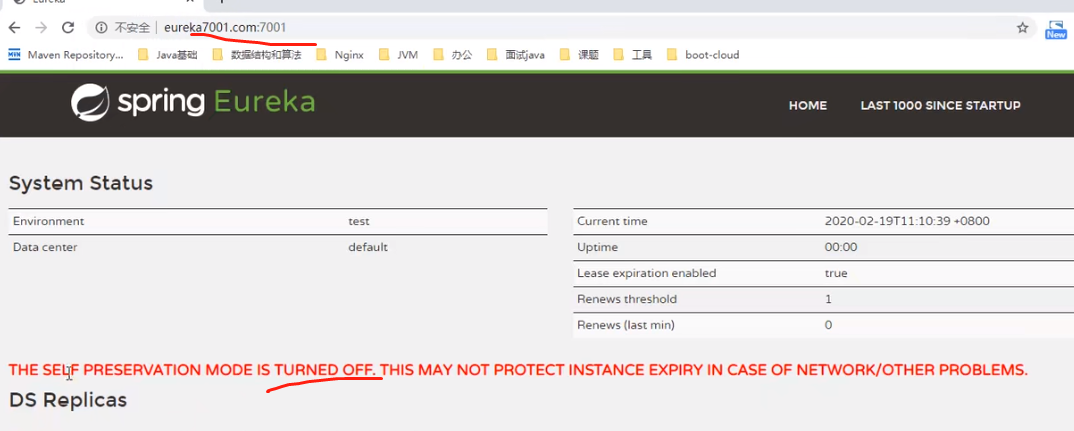Screen dimensions: 1074x431
Task: Click the timestamp 2020-02-19T11:10:39 +0800
Action: click(x=907, y=221)
